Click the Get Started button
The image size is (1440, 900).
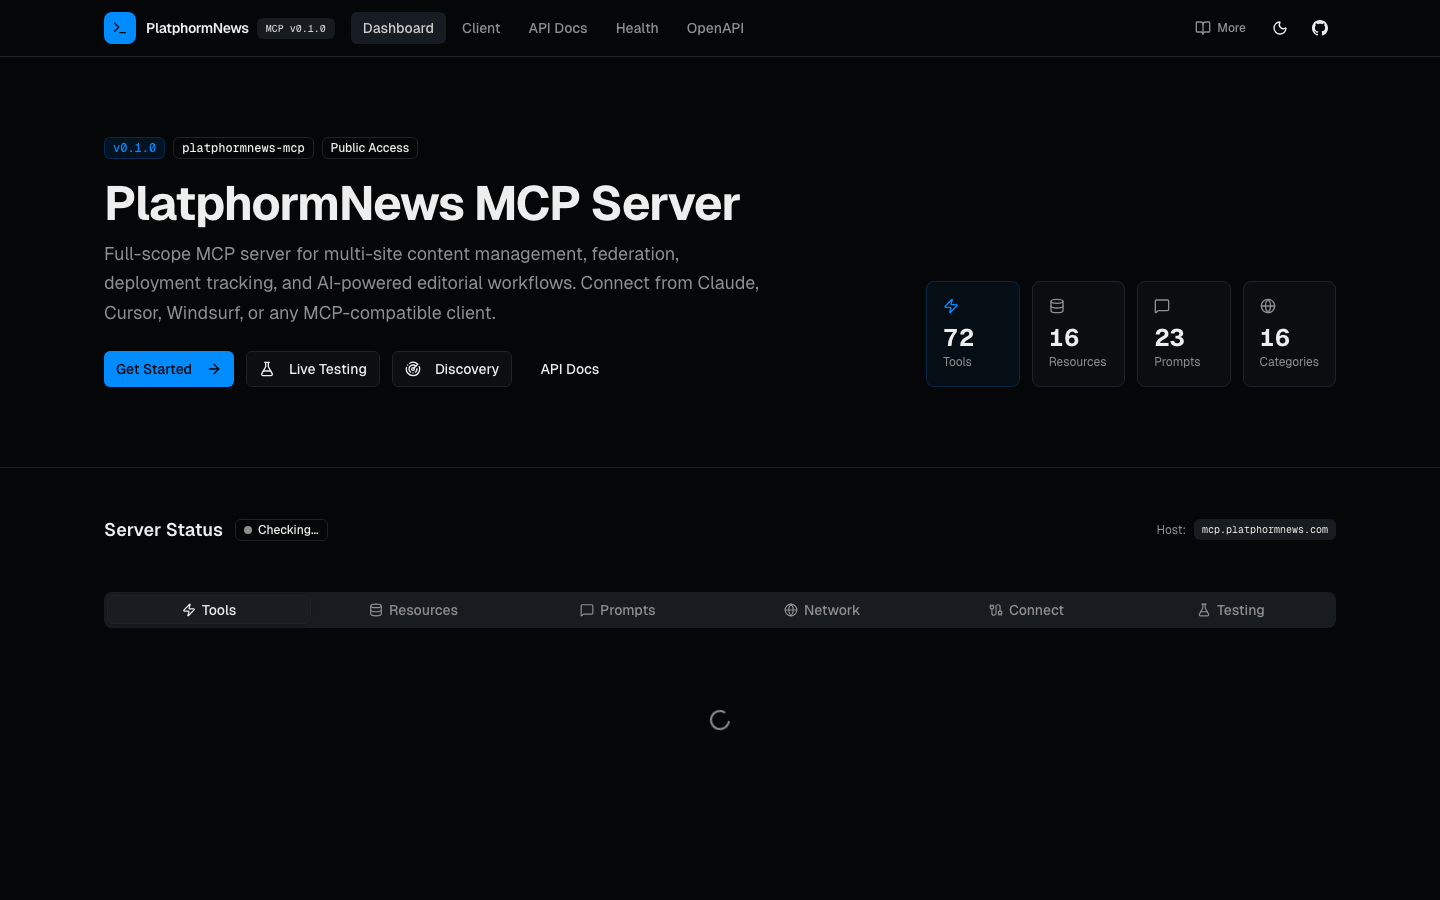(169, 369)
